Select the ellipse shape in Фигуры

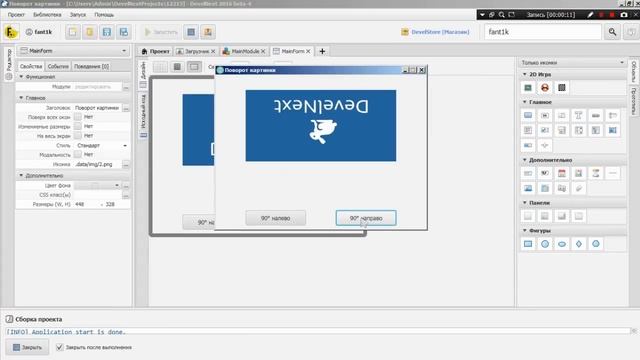coord(562,244)
